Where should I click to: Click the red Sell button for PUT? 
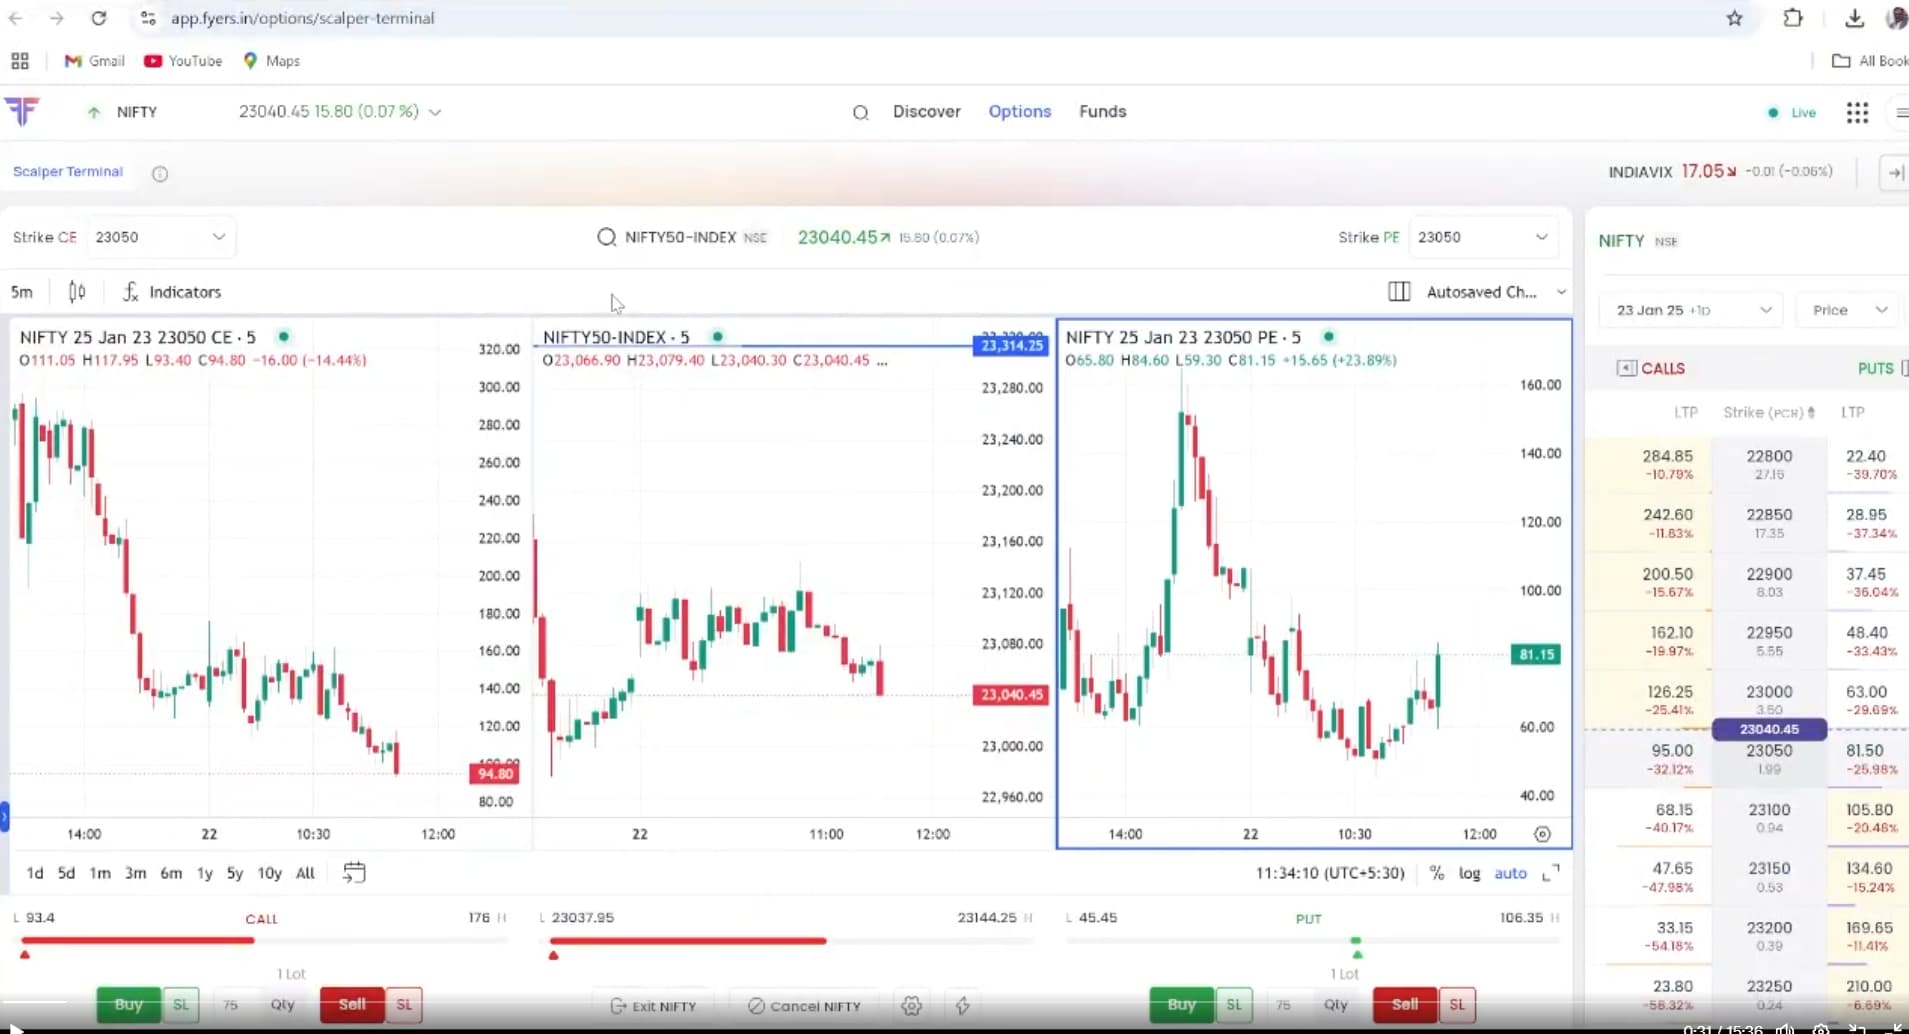[x=1404, y=1005]
